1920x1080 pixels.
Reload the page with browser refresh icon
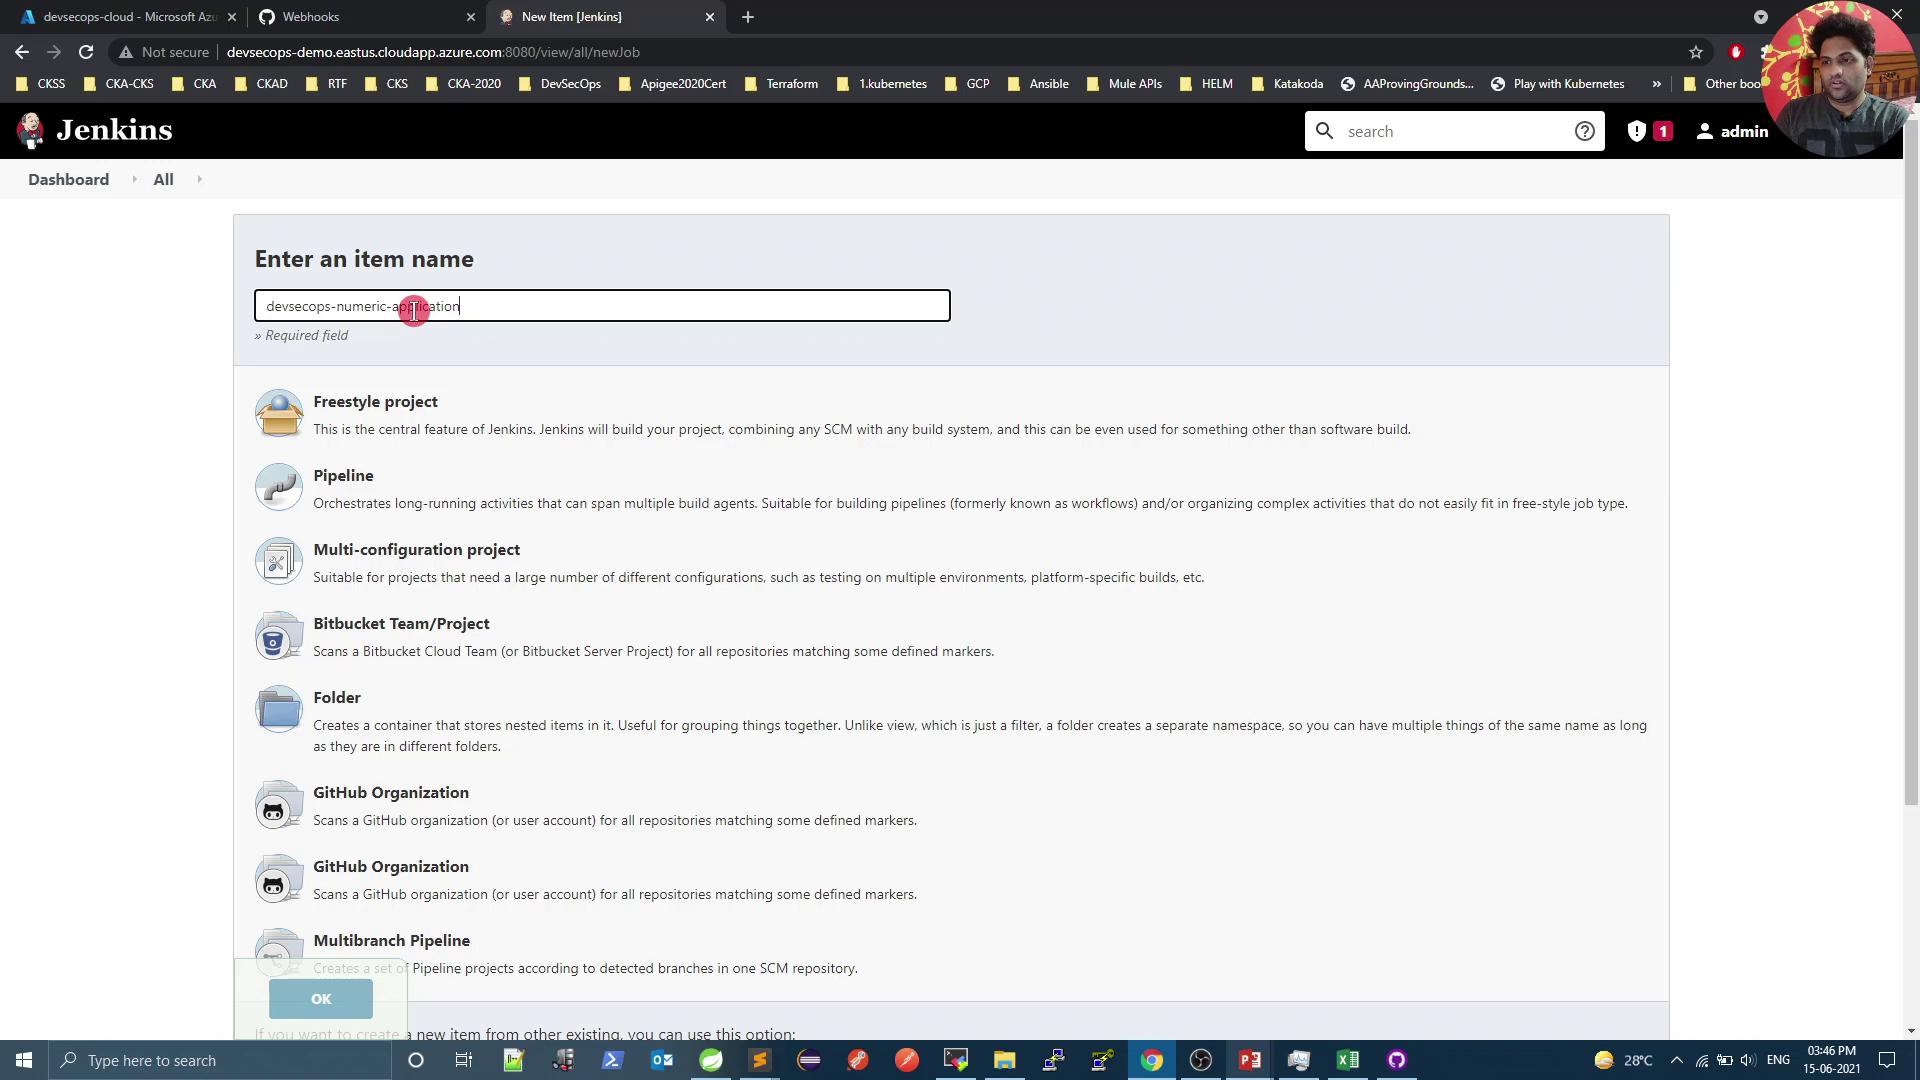pos(86,52)
